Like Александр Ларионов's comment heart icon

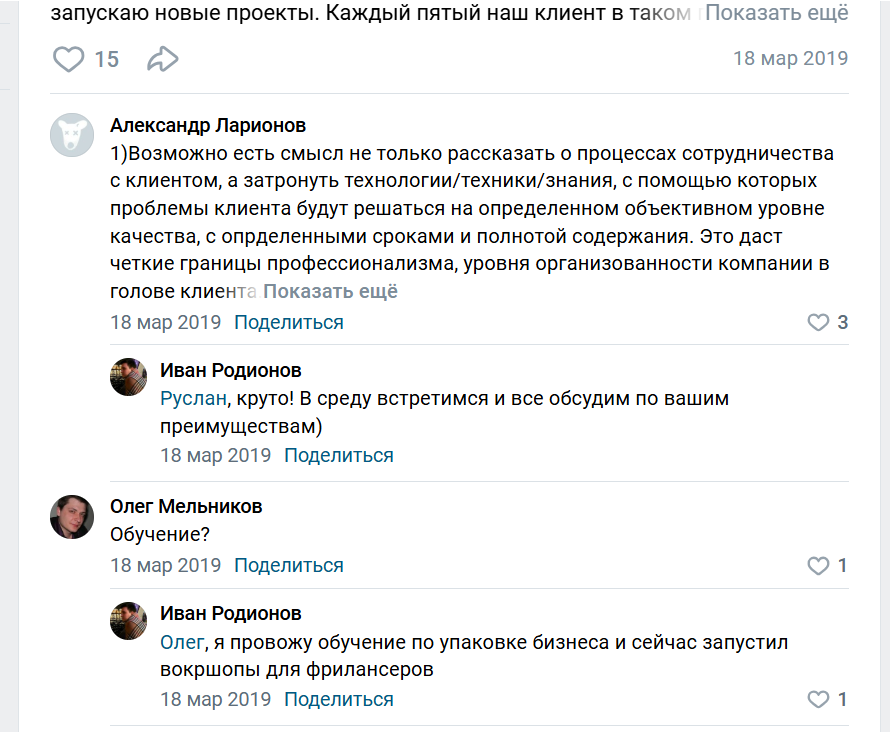tap(820, 322)
